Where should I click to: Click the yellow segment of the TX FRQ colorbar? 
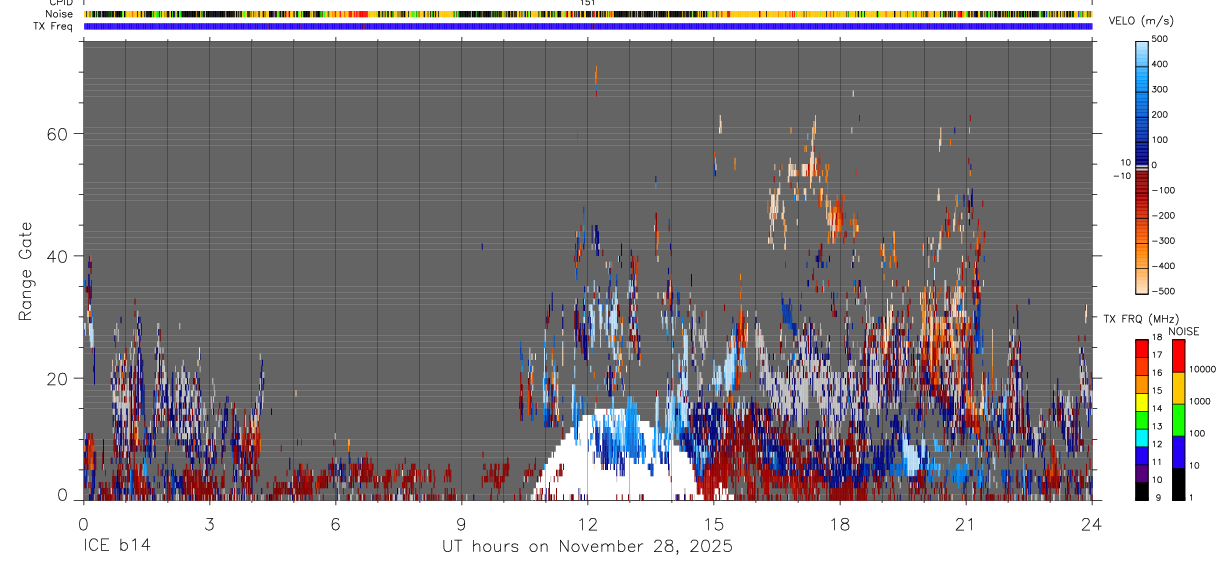point(1142,400)
